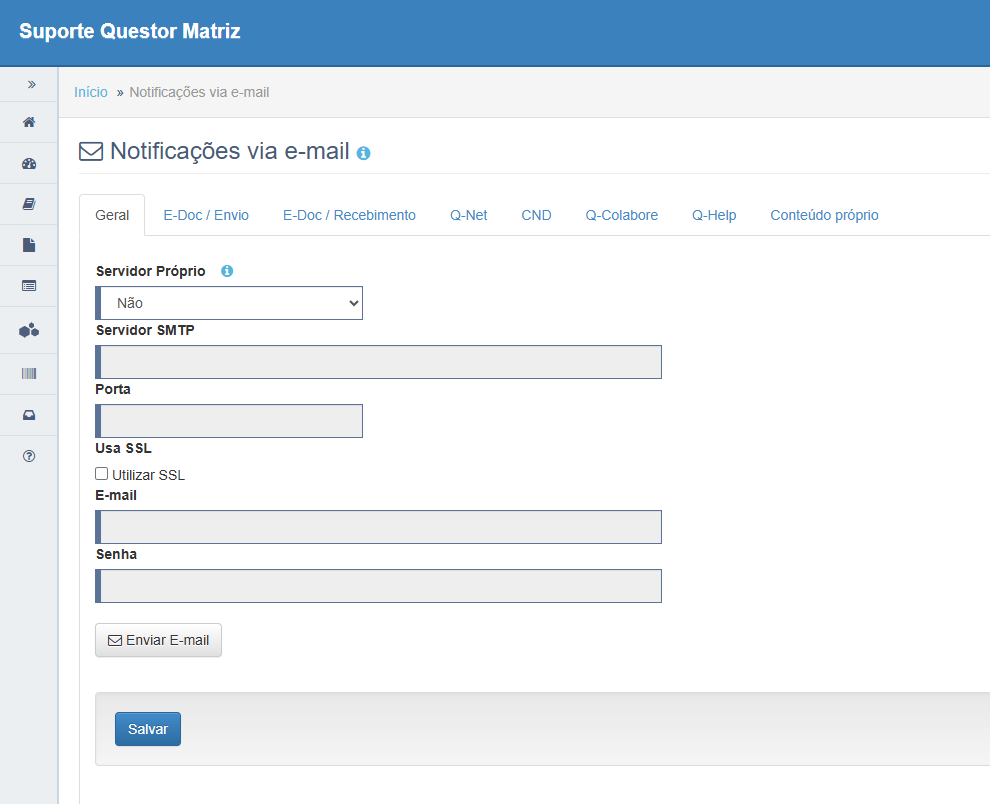This screenshot has width=990, height=804.
Task: Click the home icon in sidebar
Action: (29, 122)
